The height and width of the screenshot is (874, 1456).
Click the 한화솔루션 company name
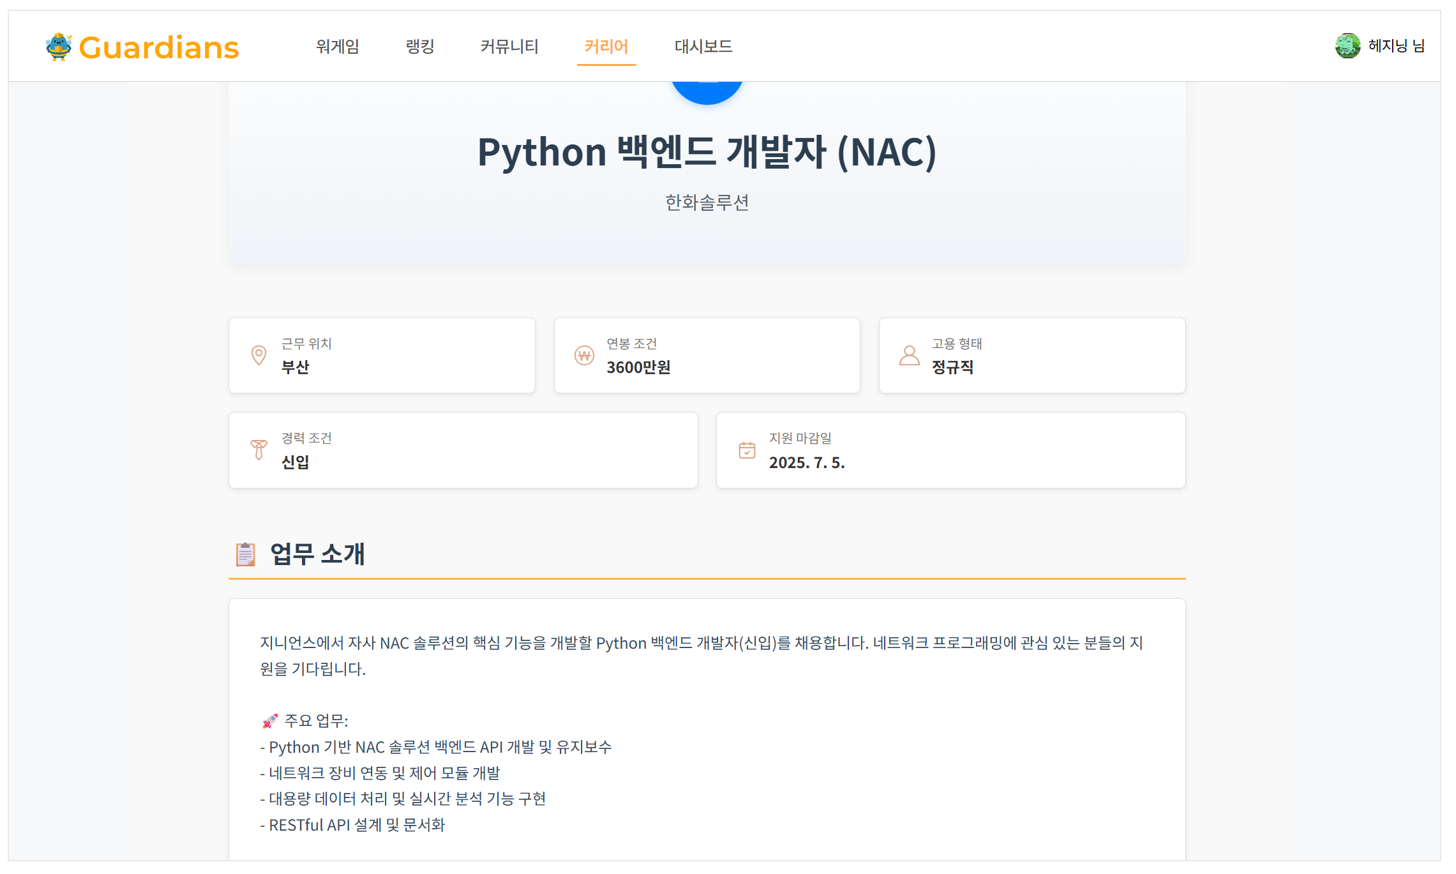[x=707, y=203]
